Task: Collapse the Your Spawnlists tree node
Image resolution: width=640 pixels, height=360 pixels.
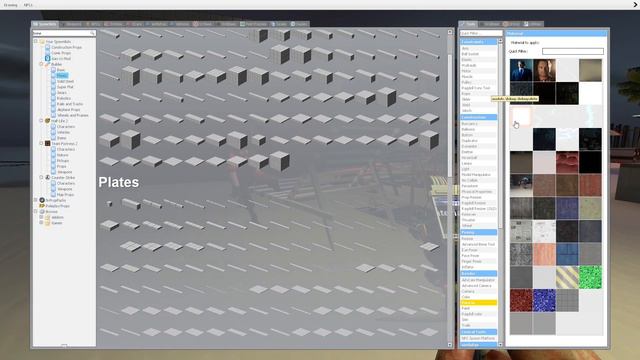Action: (36, 42)
